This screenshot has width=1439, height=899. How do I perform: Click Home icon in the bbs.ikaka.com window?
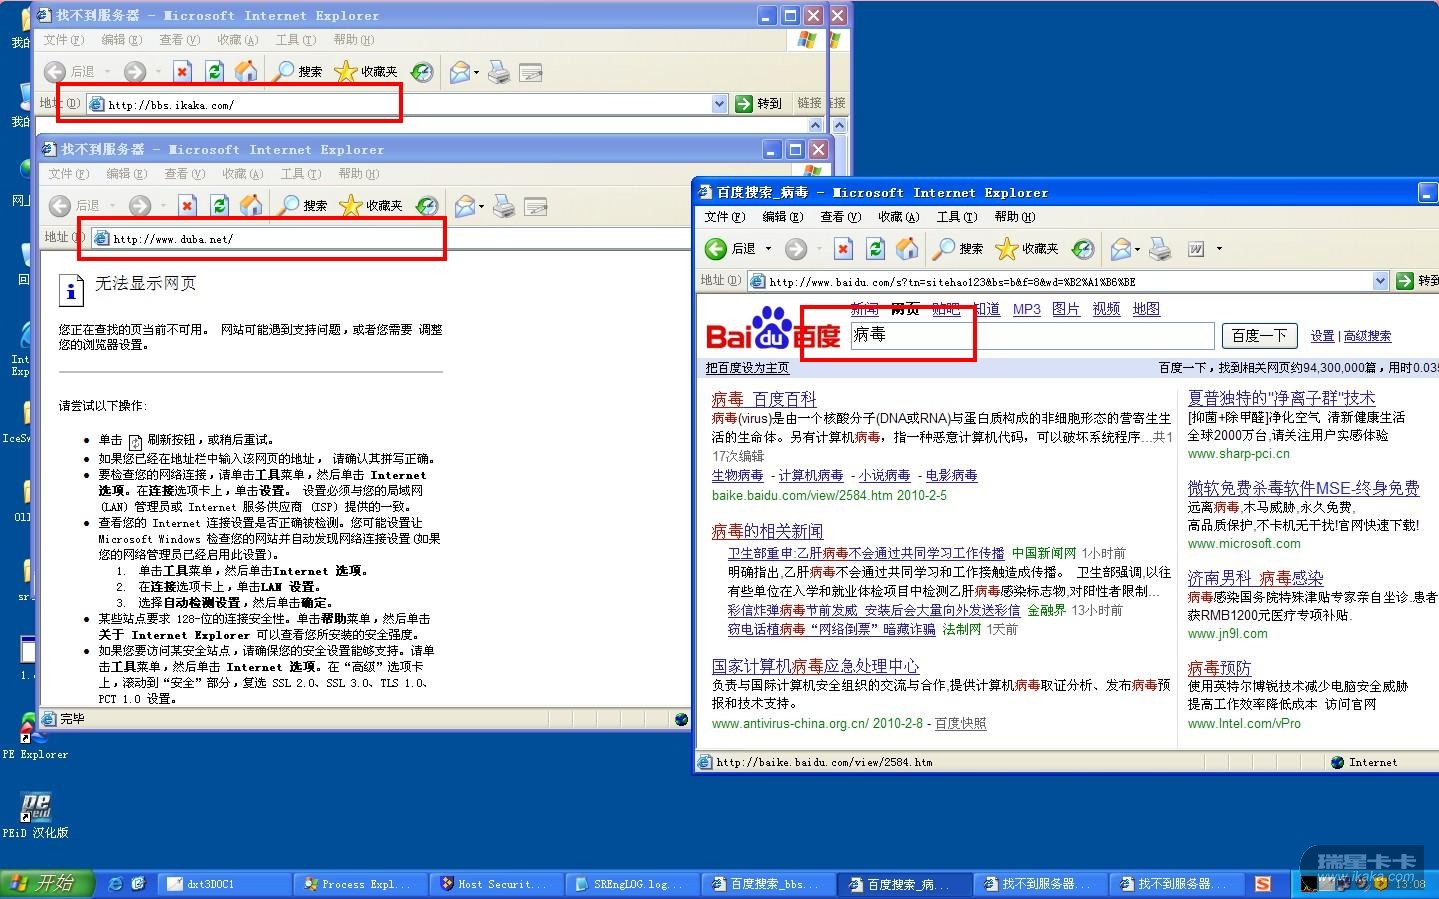246,71
